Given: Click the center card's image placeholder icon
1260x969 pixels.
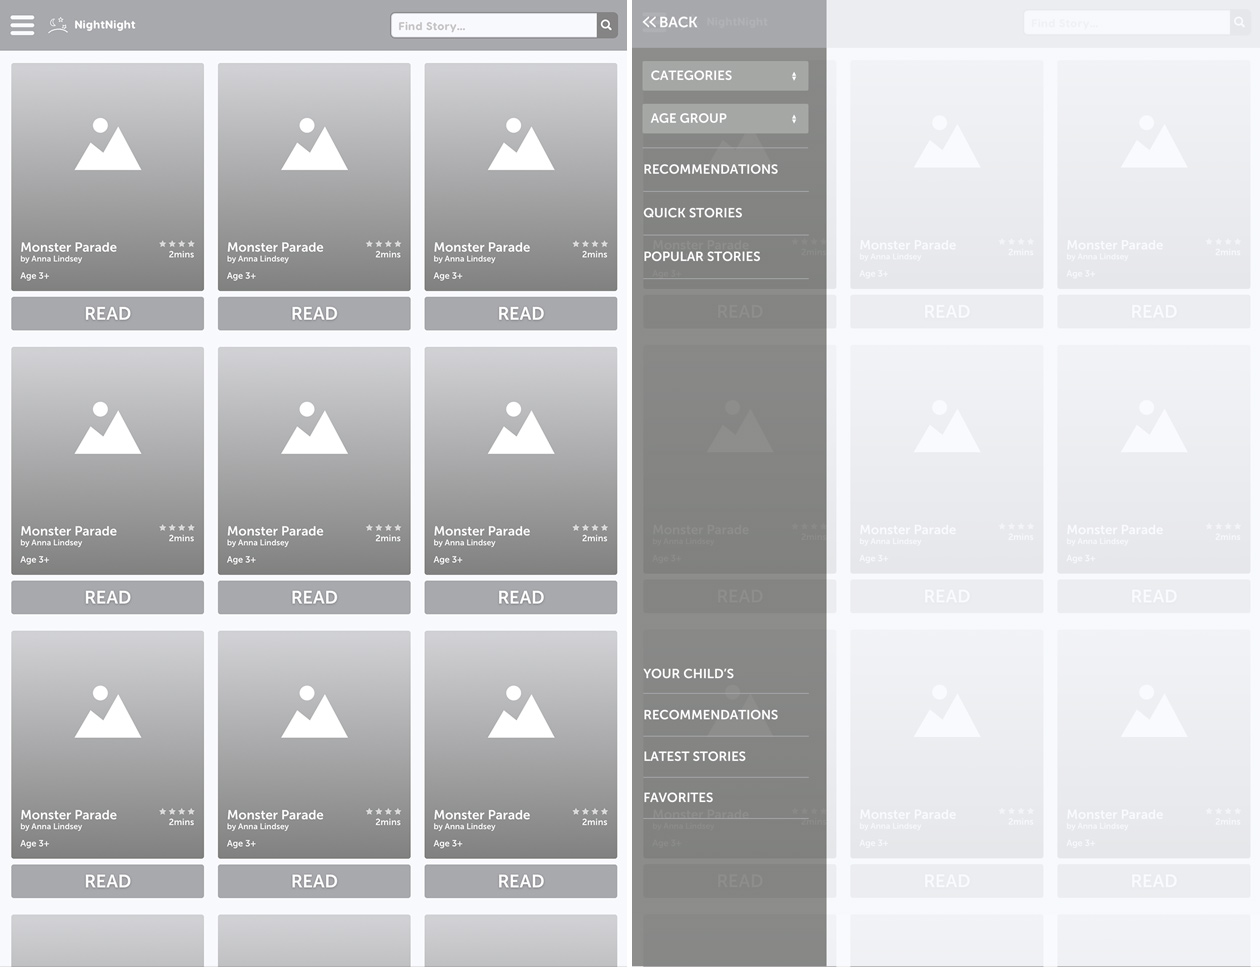Looking at the screenshot, I should click(314, 429).
